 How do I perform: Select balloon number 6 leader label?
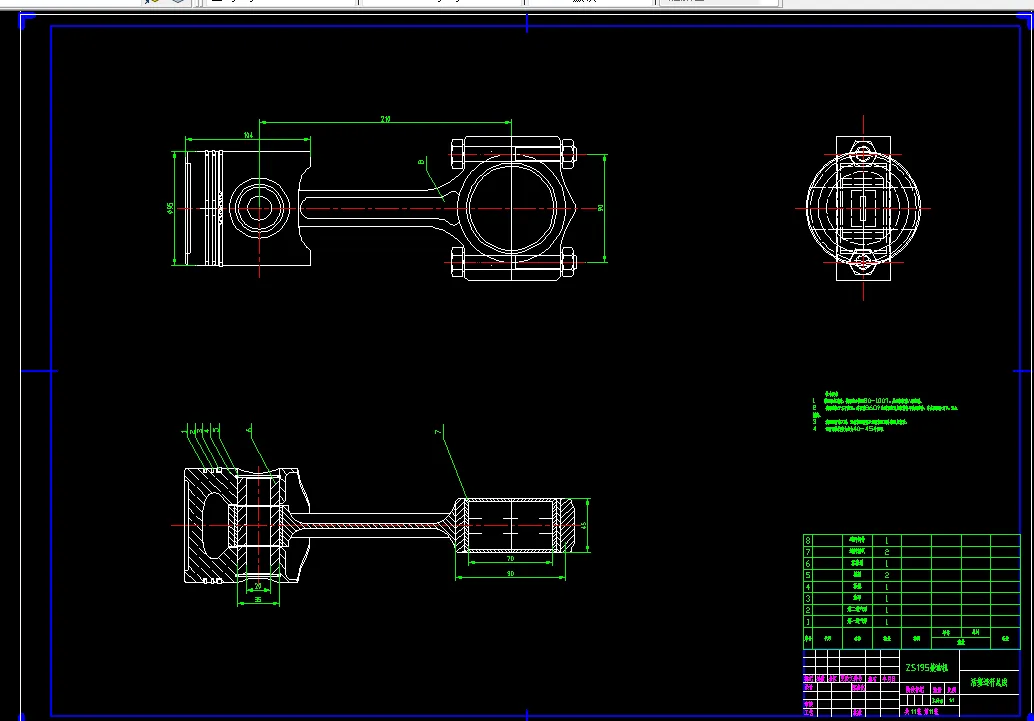(x=249, y=430)
